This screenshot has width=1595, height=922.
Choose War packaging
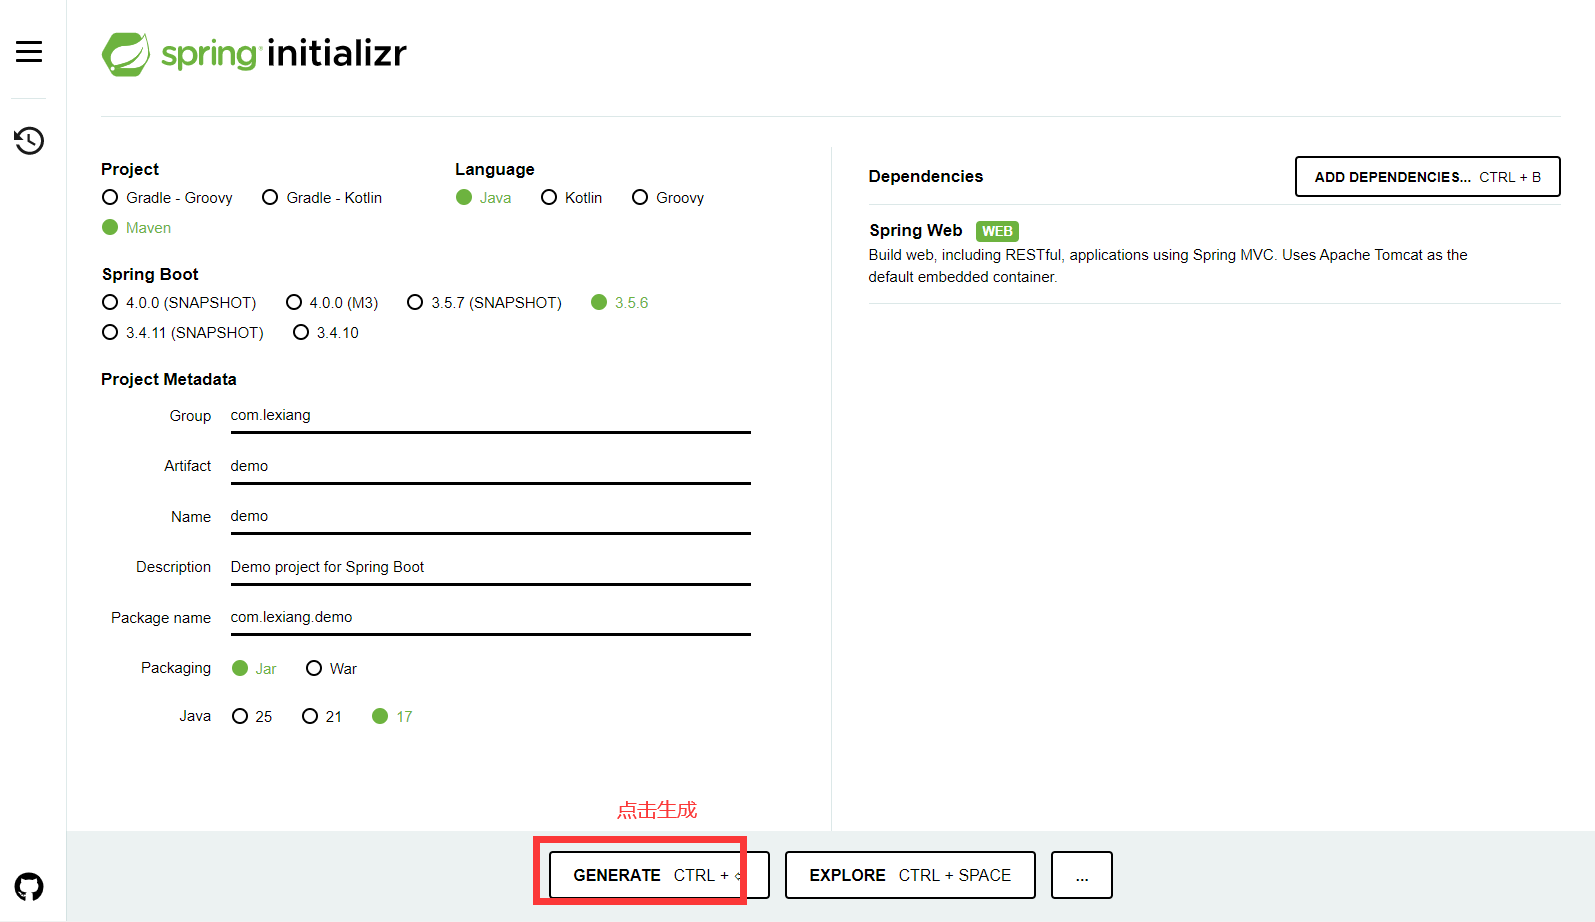tap(332, 669)
